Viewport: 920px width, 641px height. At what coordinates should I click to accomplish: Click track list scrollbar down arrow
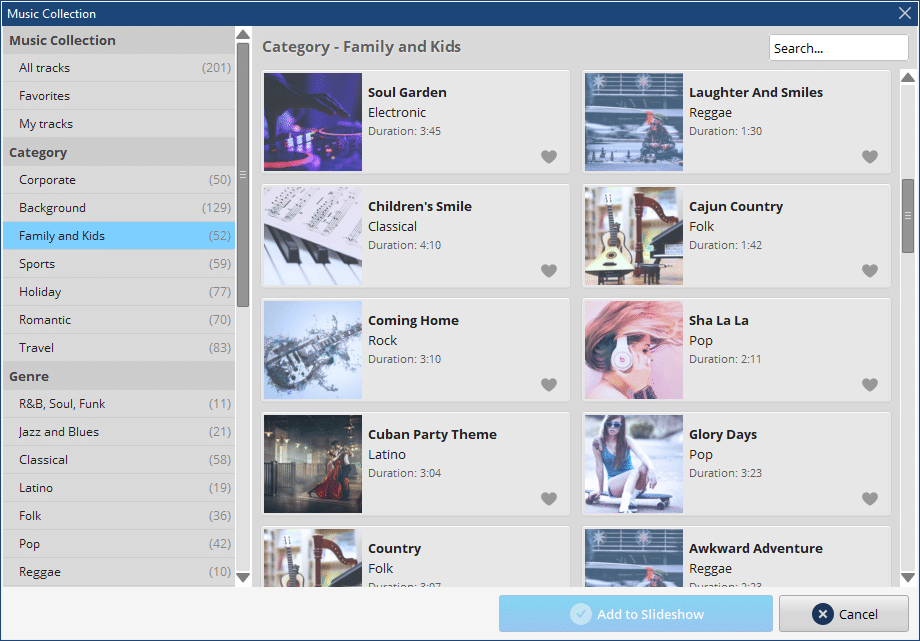pos(908,578)
